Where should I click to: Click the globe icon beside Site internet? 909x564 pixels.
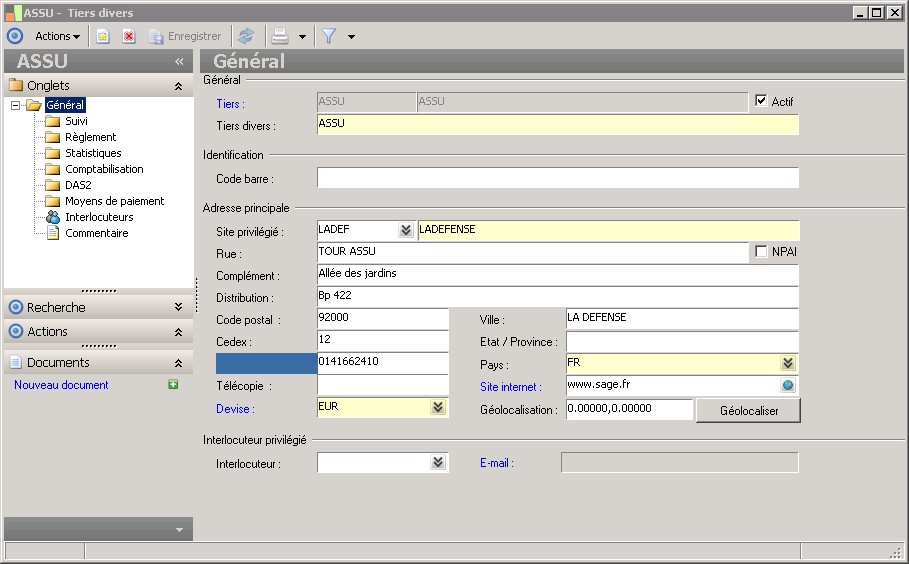pyautogui.click(x=788, y=386)
